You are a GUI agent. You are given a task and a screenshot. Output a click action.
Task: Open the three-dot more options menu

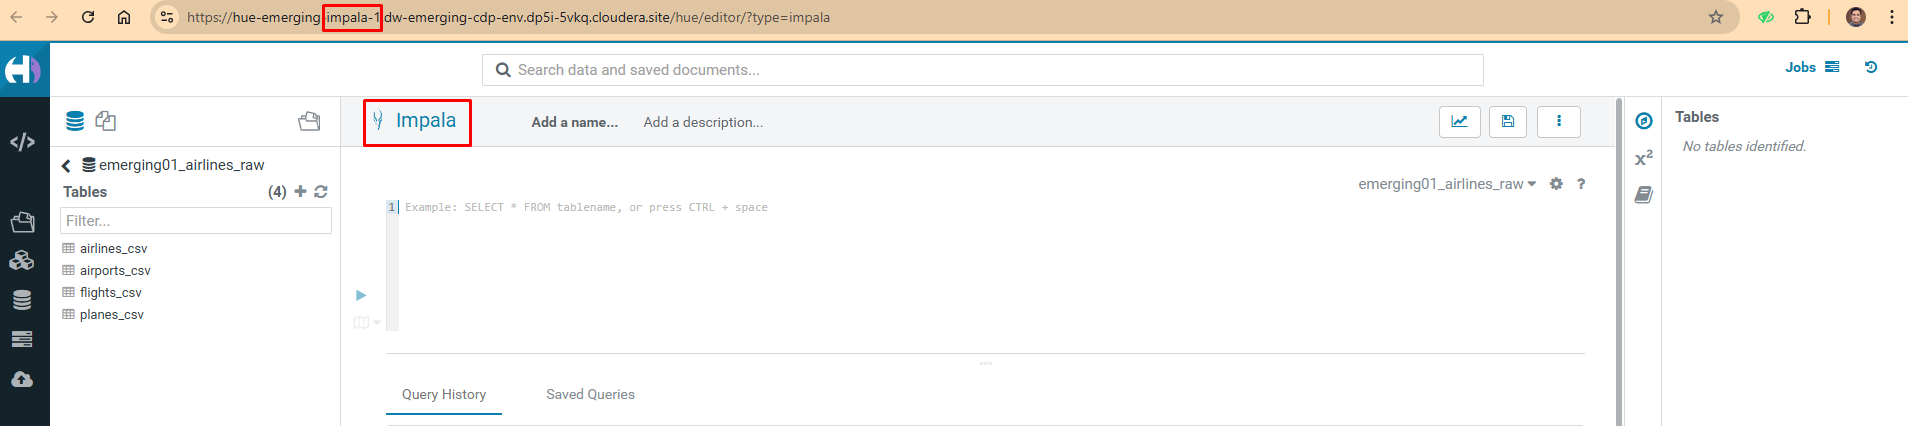[x=1558, y=122]
